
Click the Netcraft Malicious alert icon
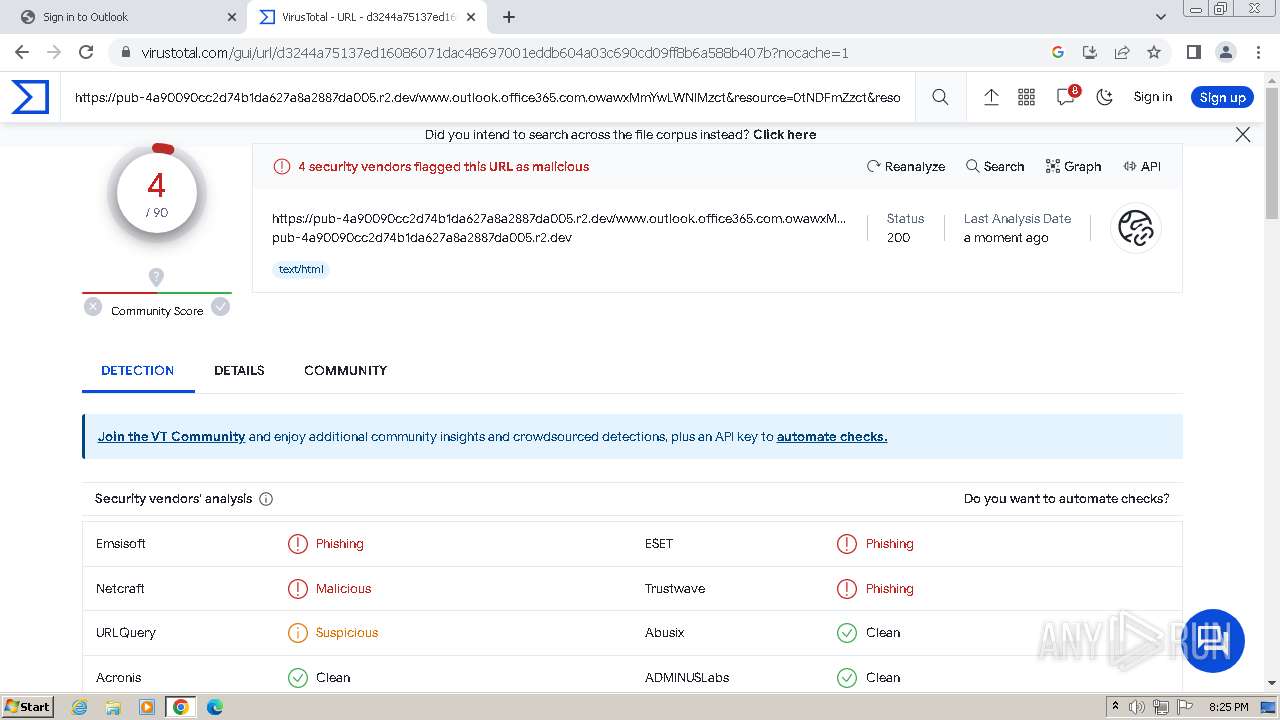click(x=298, y=589)
